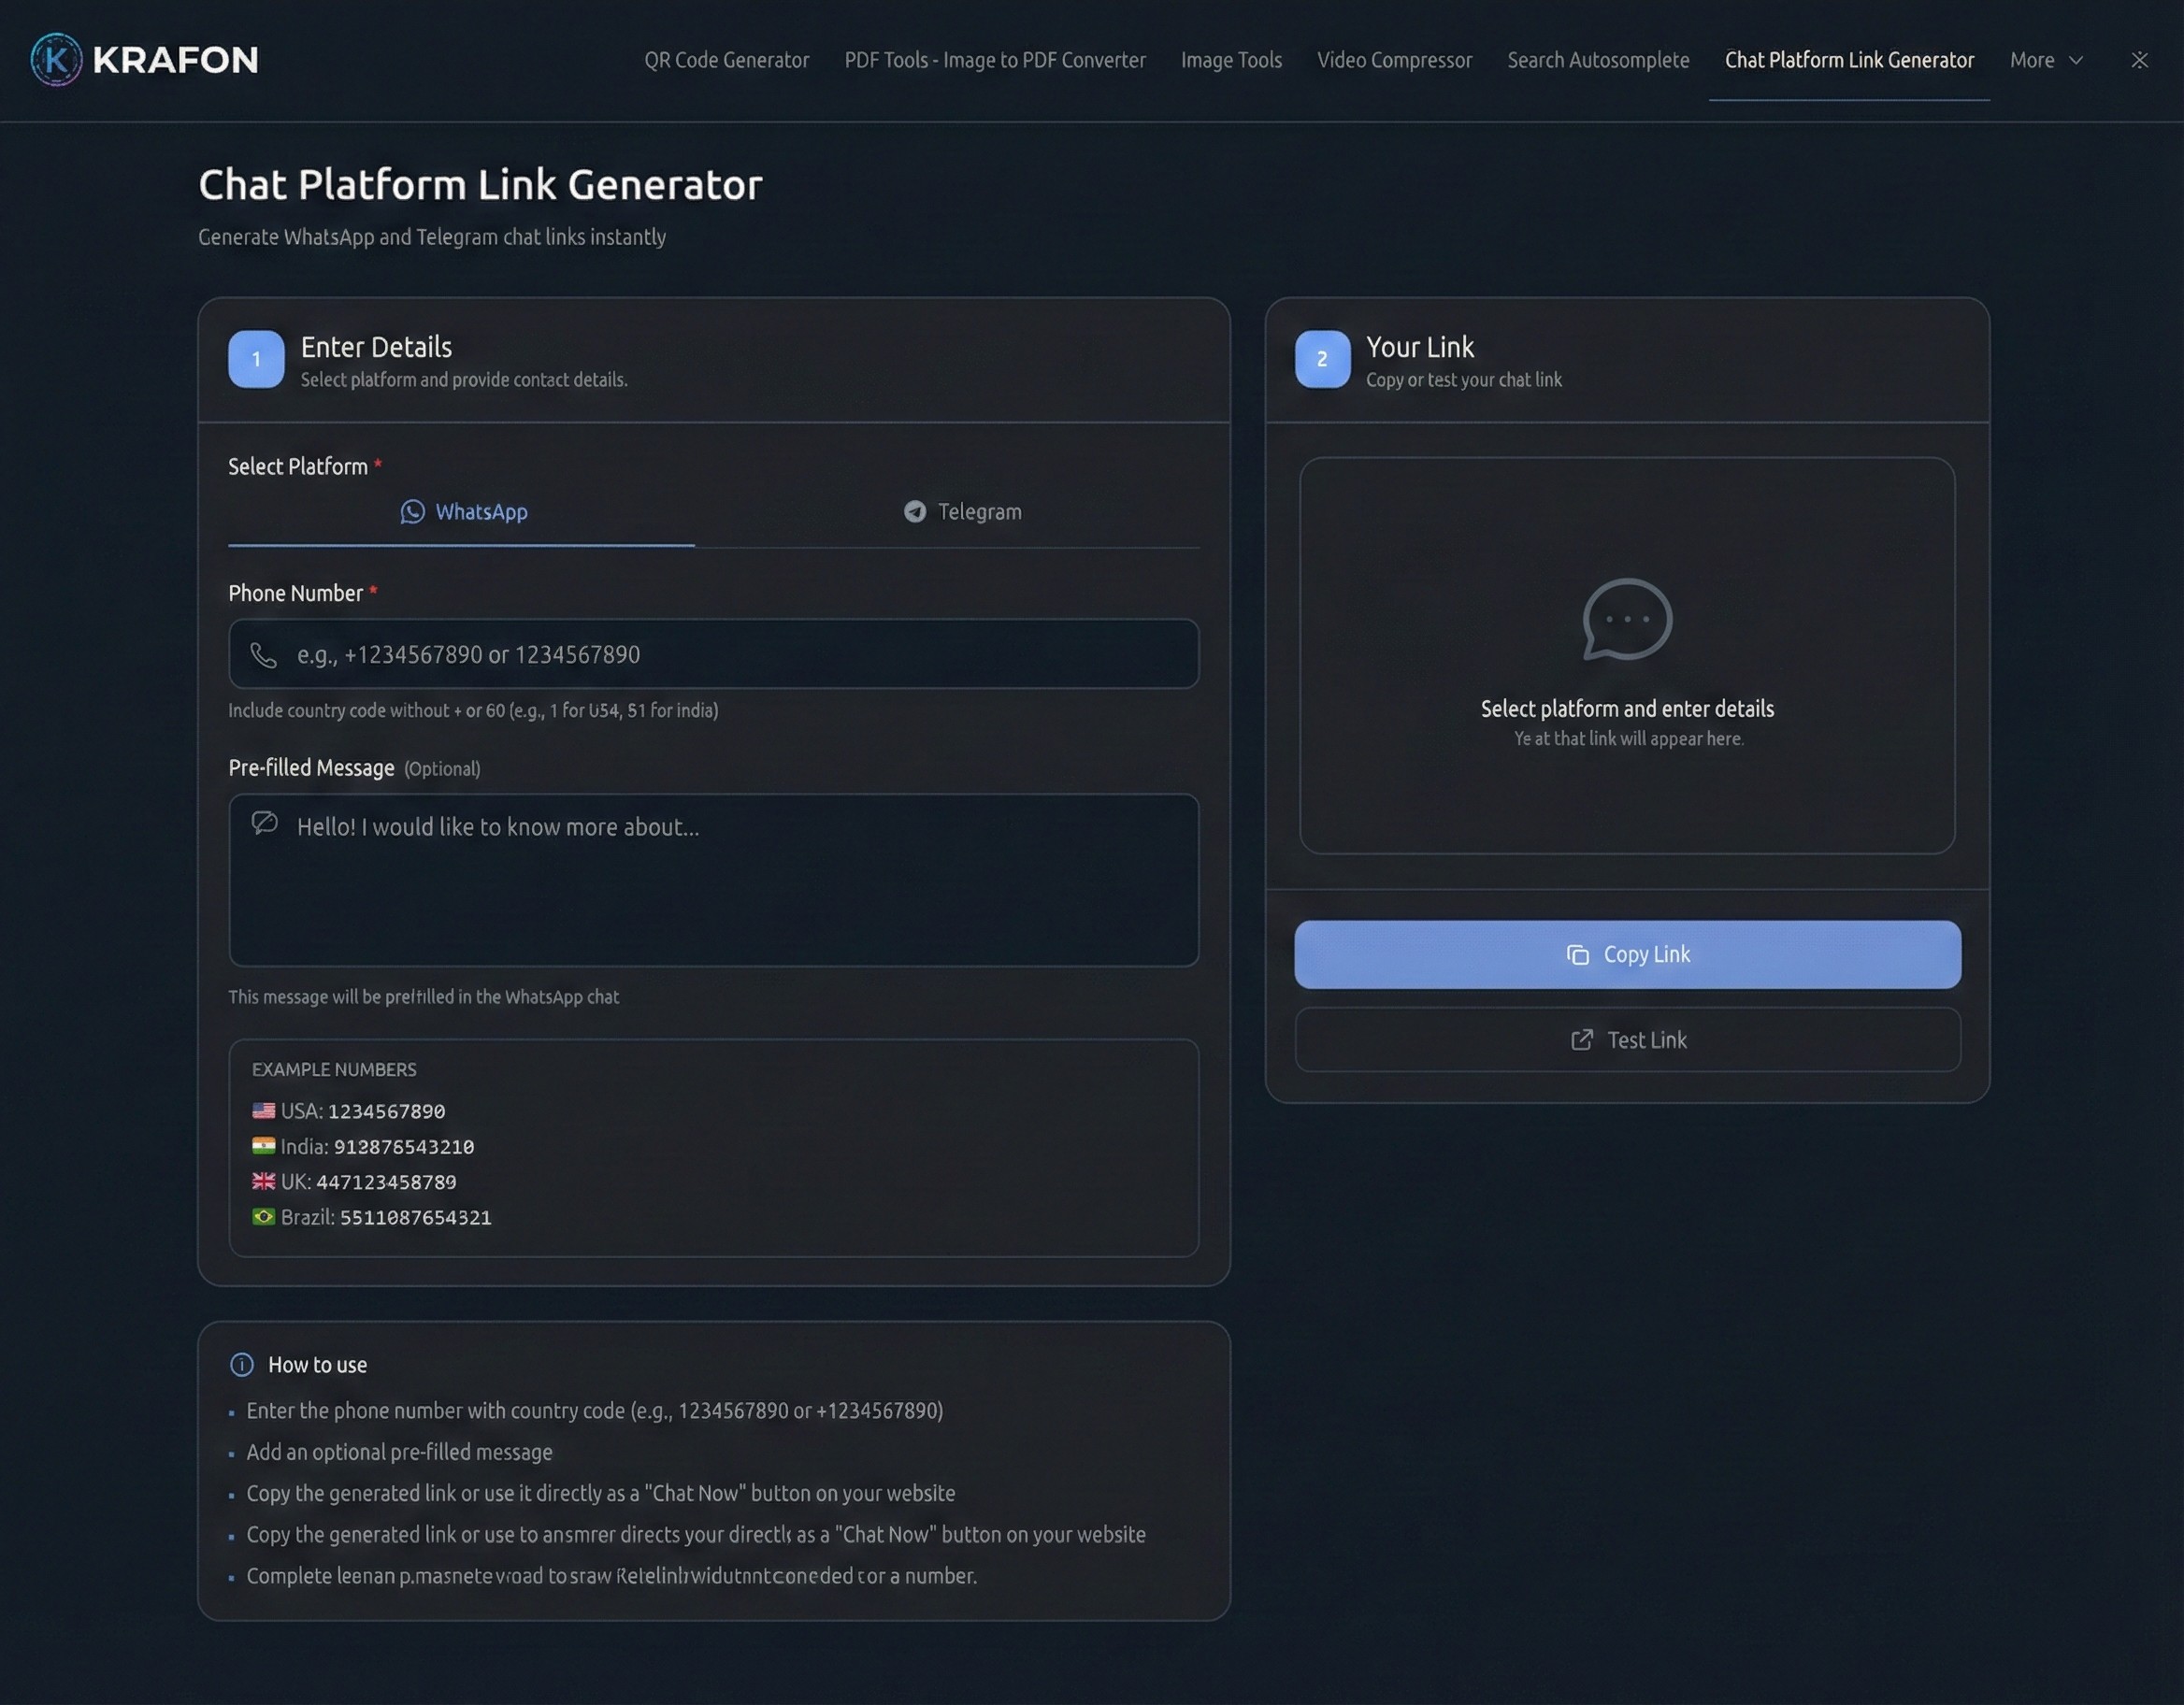
Task: Click the "How to use" heading
Action: click(317, 1365)
